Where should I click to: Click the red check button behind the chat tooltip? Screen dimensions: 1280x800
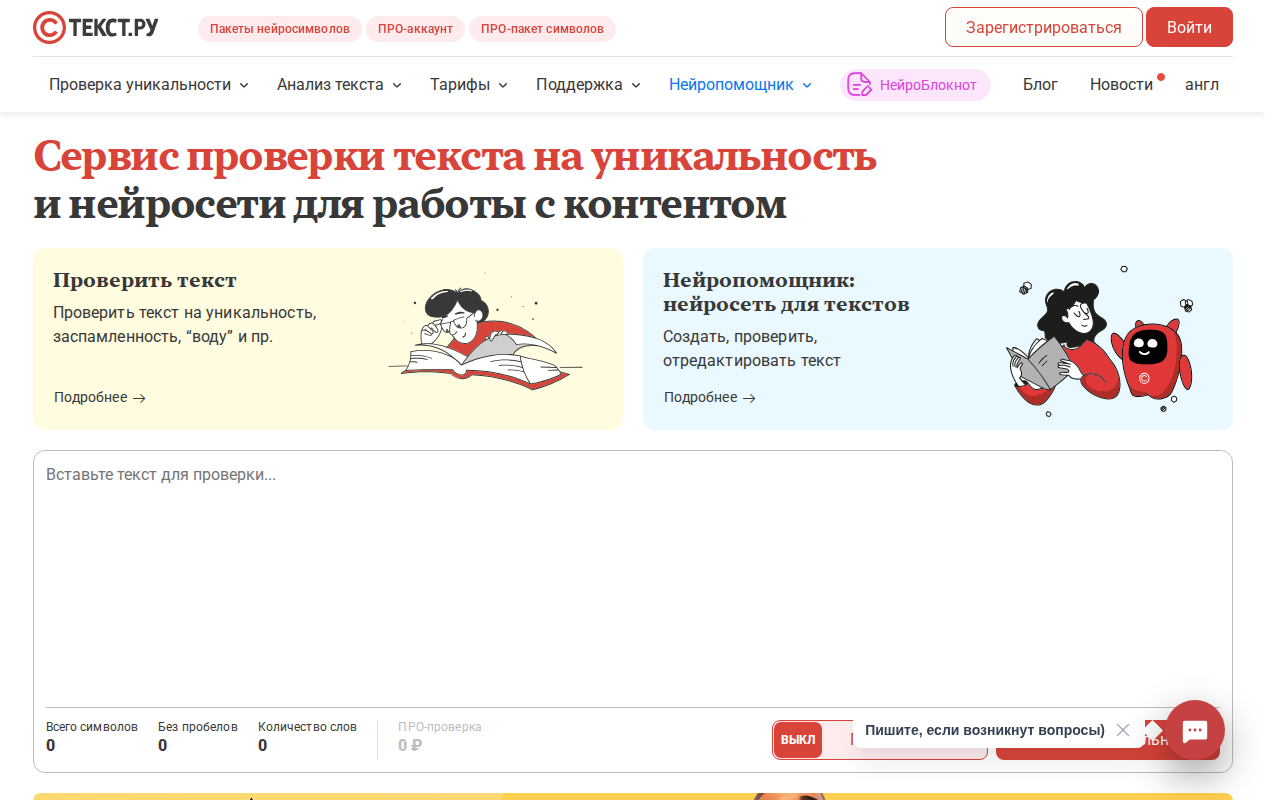(1108, 741)
